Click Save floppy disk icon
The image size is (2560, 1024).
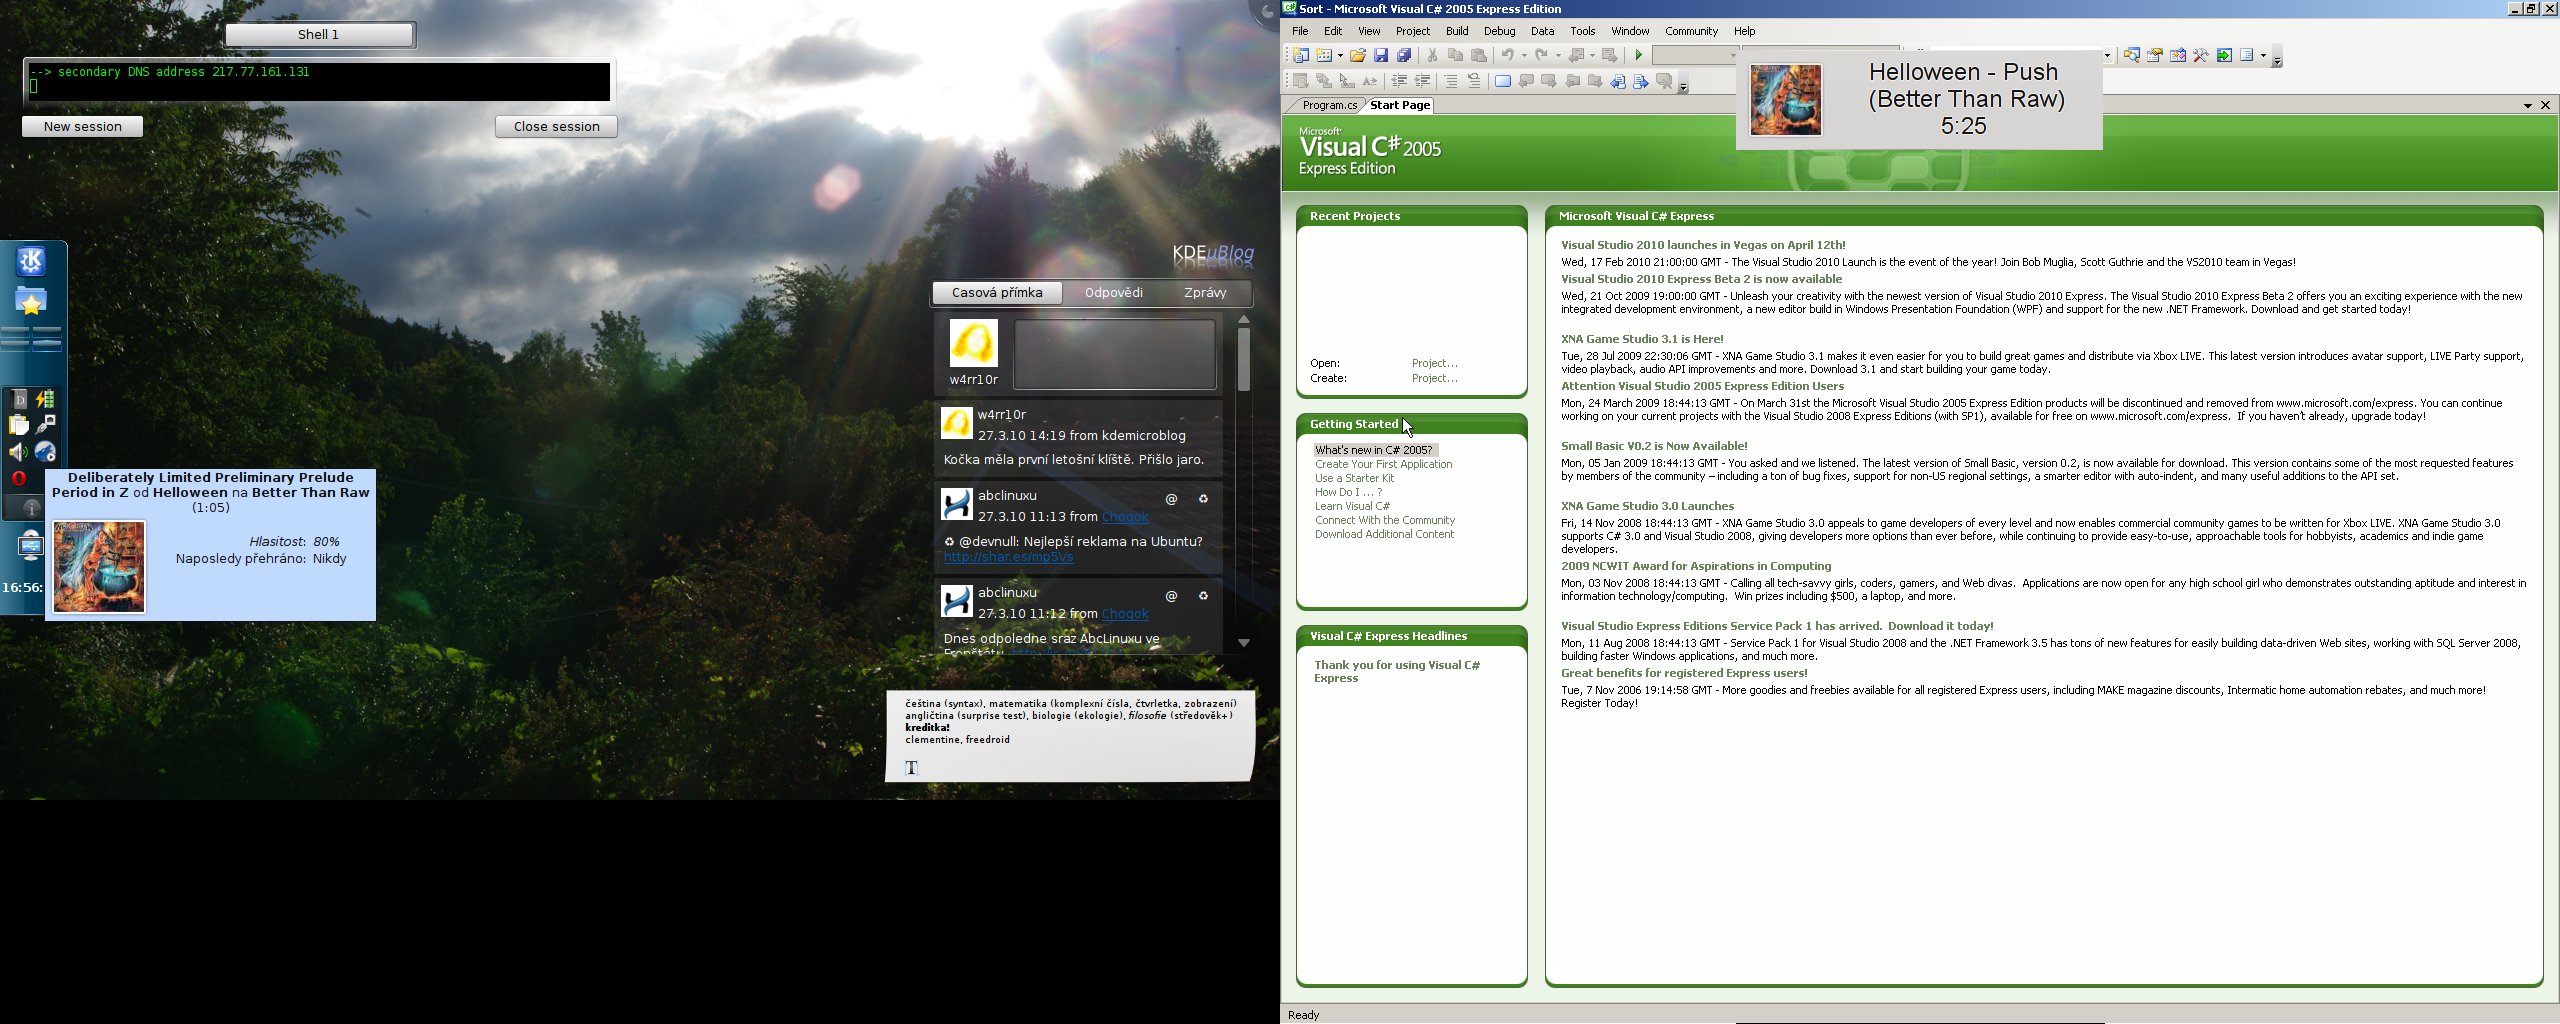click(1381, 55)
